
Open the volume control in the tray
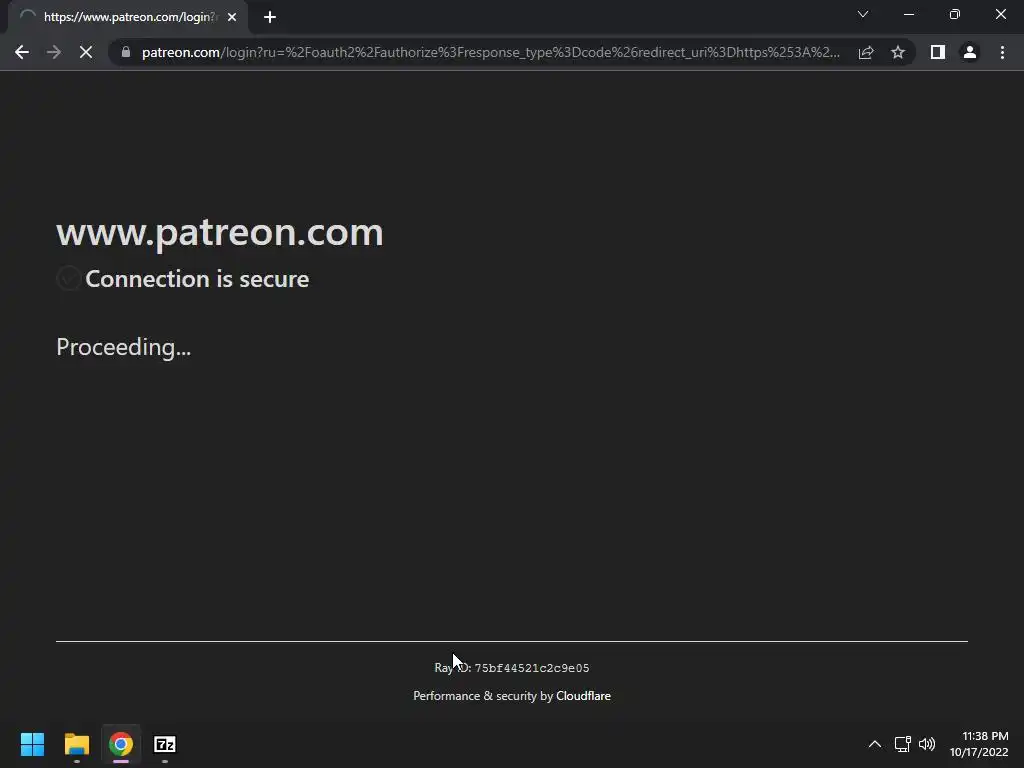927,744
